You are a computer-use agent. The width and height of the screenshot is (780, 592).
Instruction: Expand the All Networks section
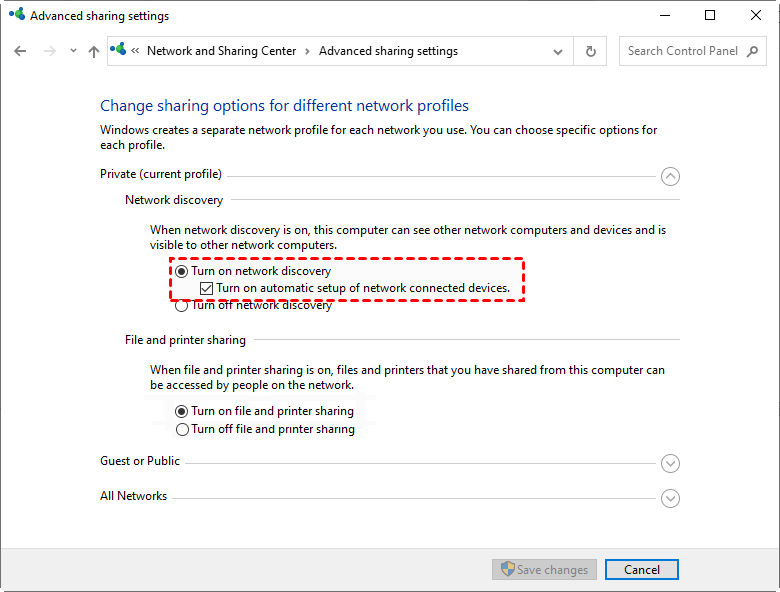[670, 498]
